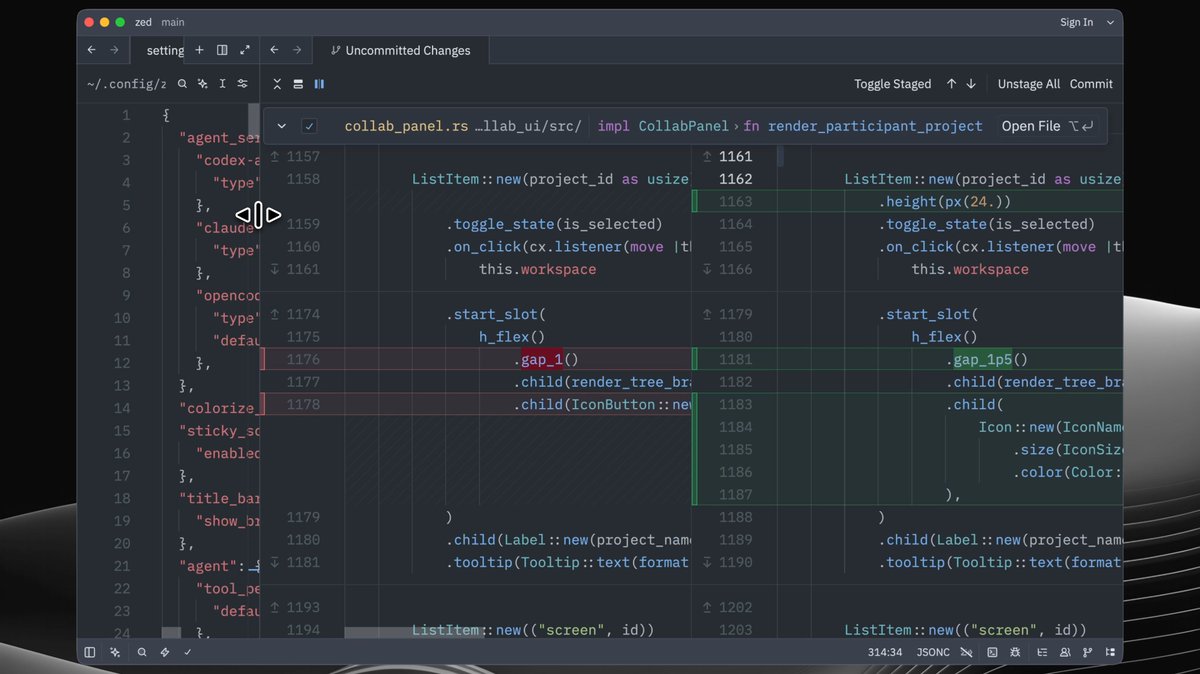Go forward in the Uncommitted Changes pane
1200x674 pixels.
click(297, 50)
